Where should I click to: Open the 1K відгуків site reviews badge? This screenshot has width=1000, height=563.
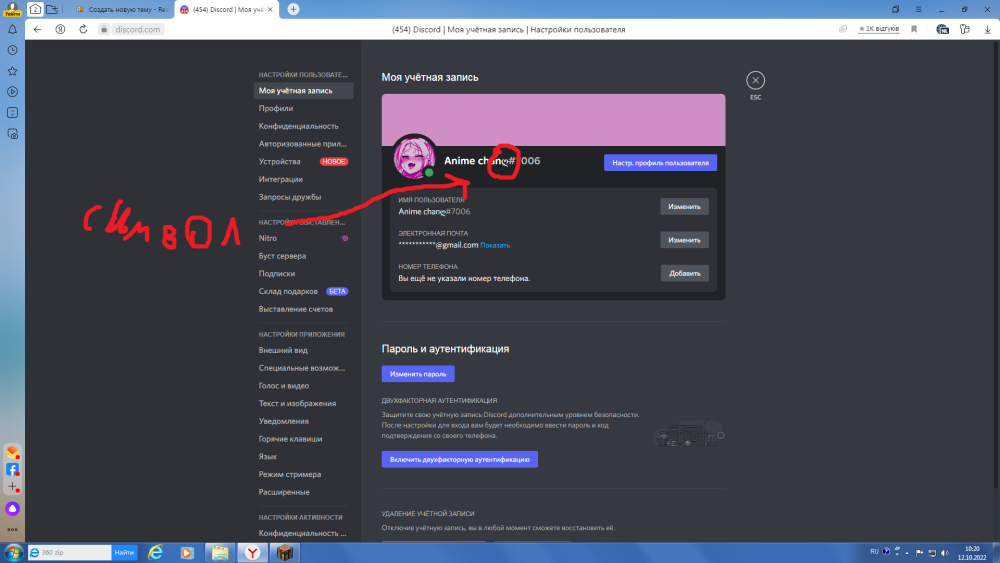879,29
